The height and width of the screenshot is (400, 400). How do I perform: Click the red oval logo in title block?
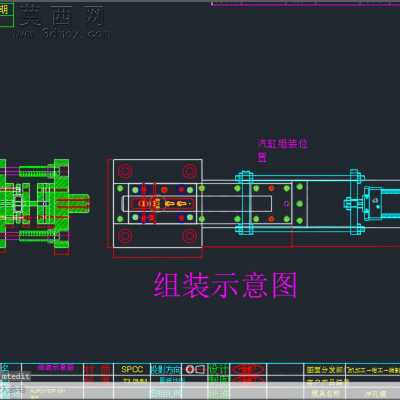(248, 370)
